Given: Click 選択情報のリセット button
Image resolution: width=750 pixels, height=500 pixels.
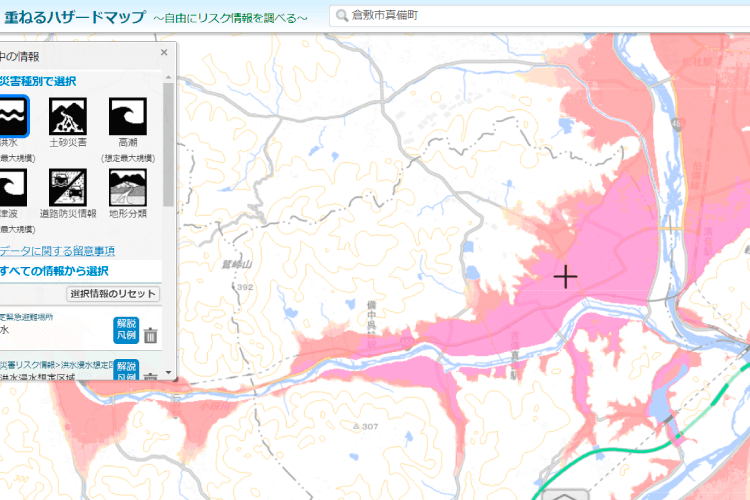Looking at the screenshot, I should point(113,294).
